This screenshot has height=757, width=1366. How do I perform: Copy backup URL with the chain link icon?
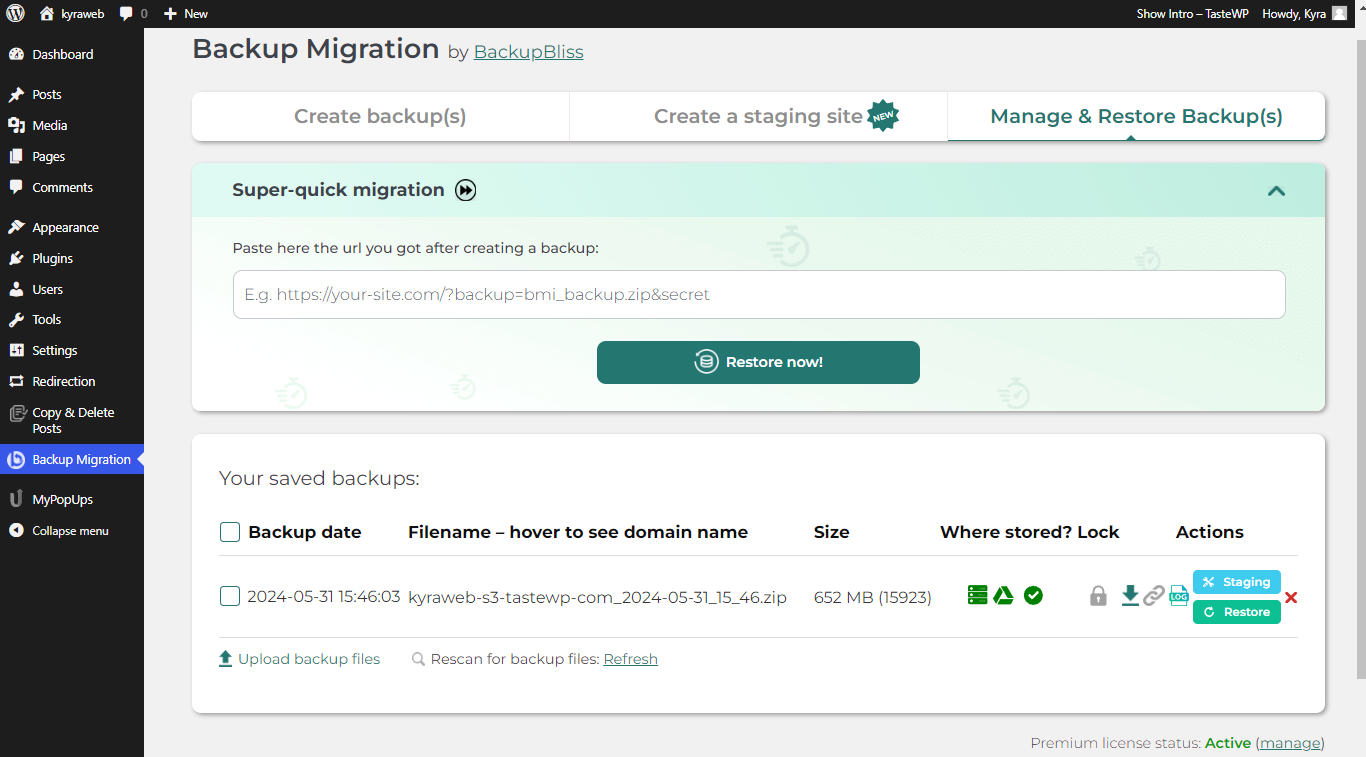click(1154, 596)
